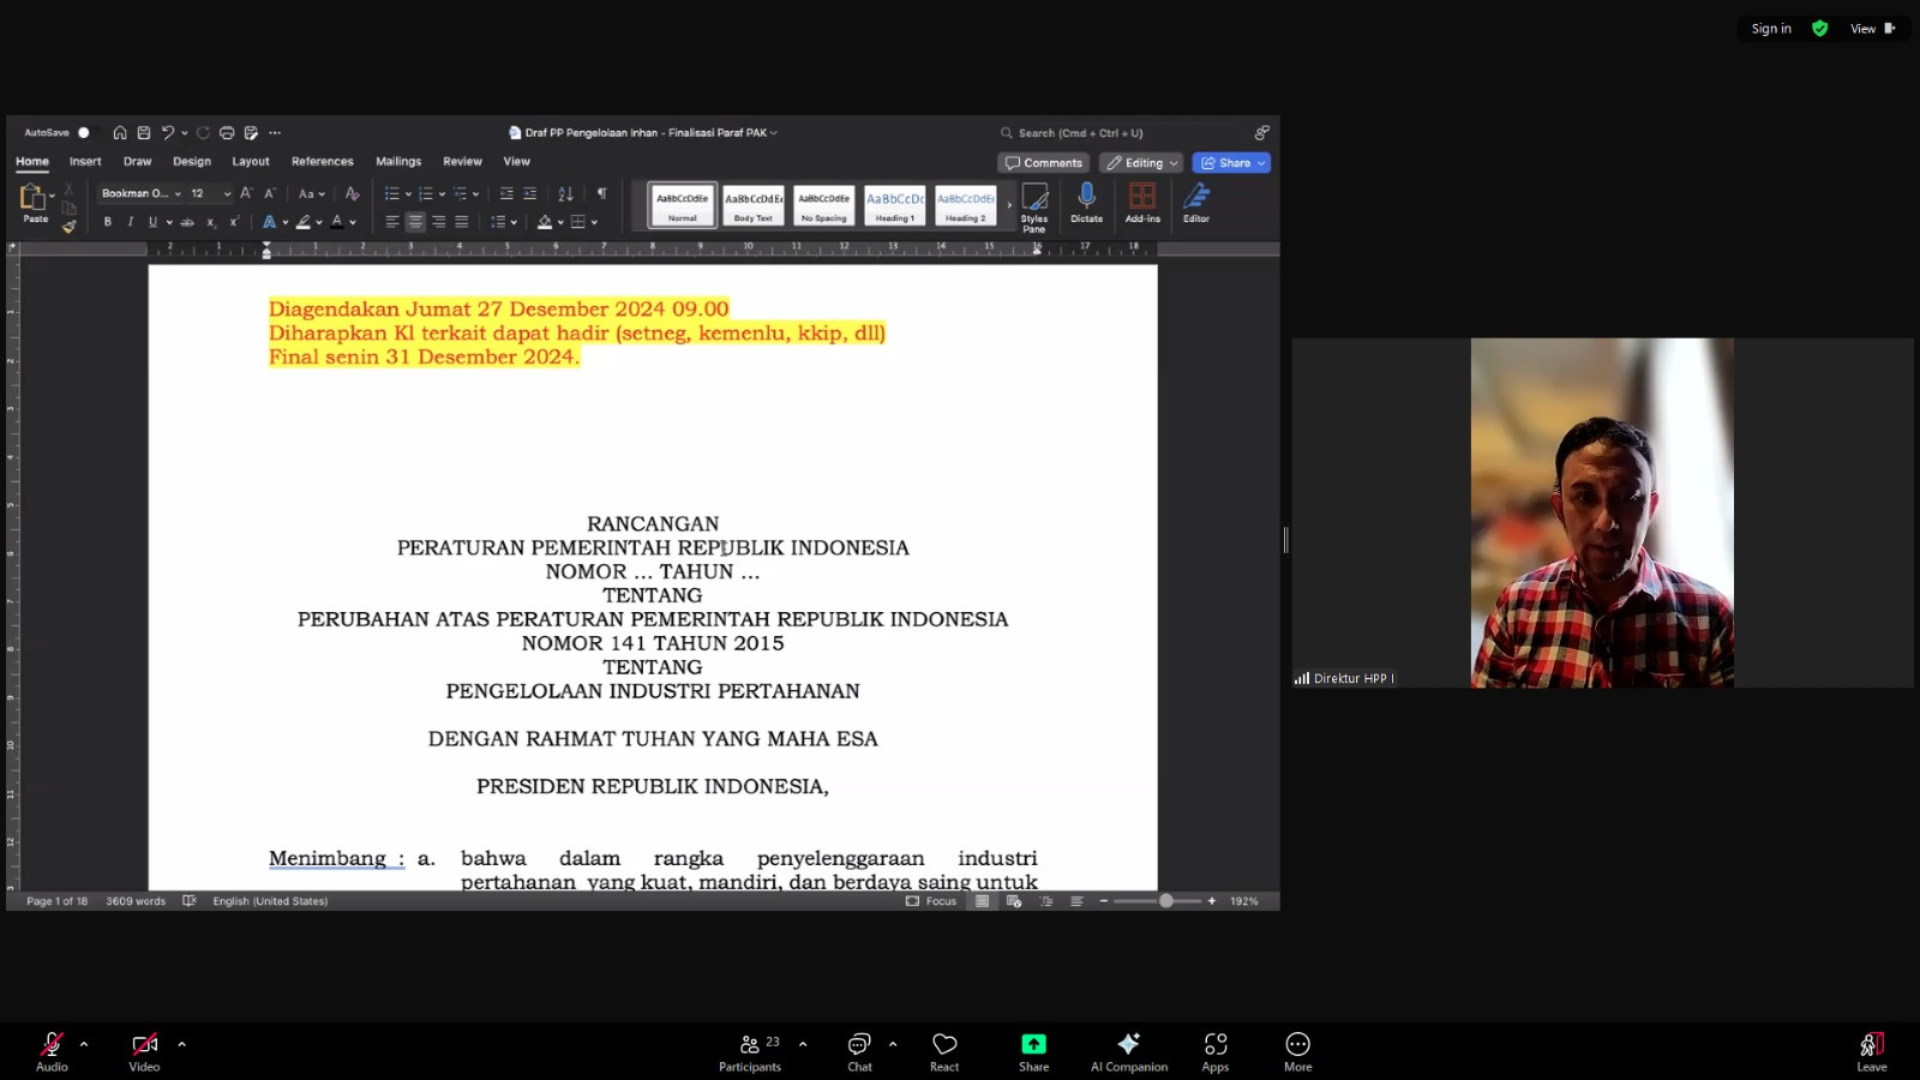Image resolution: width=1920 pixels, height=1080 pixels.
Task: Open the bullet list style dropdown arrow
Action: coord(409,194)
